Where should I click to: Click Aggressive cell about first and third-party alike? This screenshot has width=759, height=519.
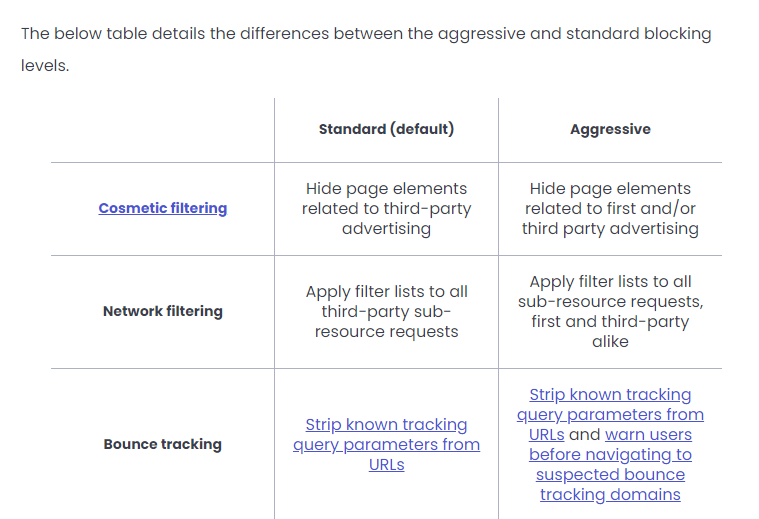[610, 311]
